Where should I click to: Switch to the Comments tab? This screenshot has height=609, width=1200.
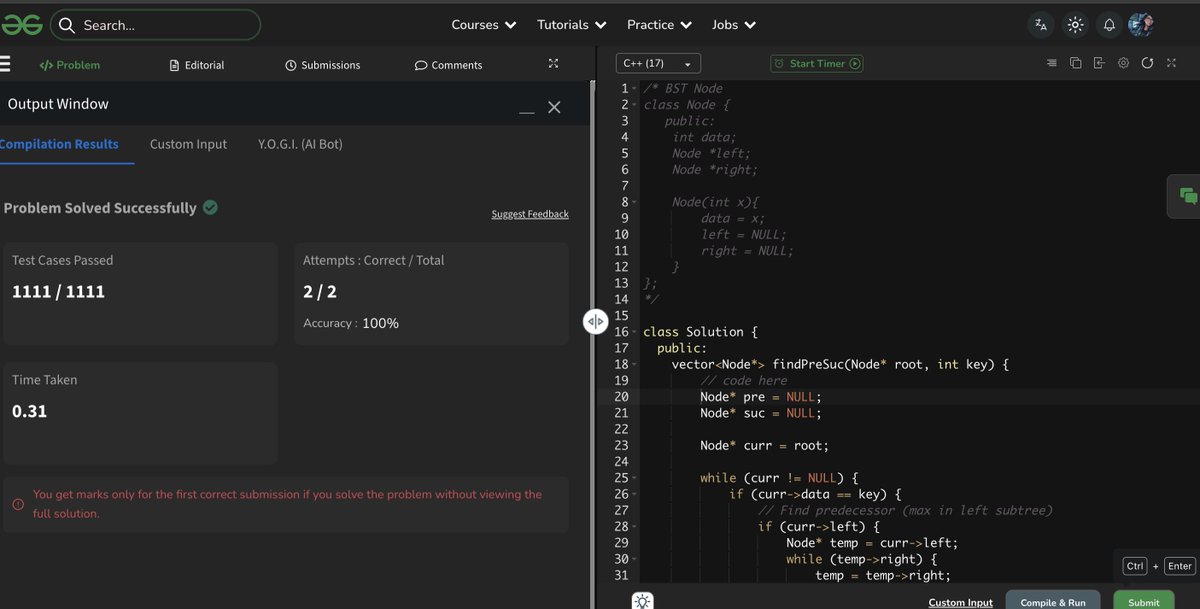coord(448,65)
